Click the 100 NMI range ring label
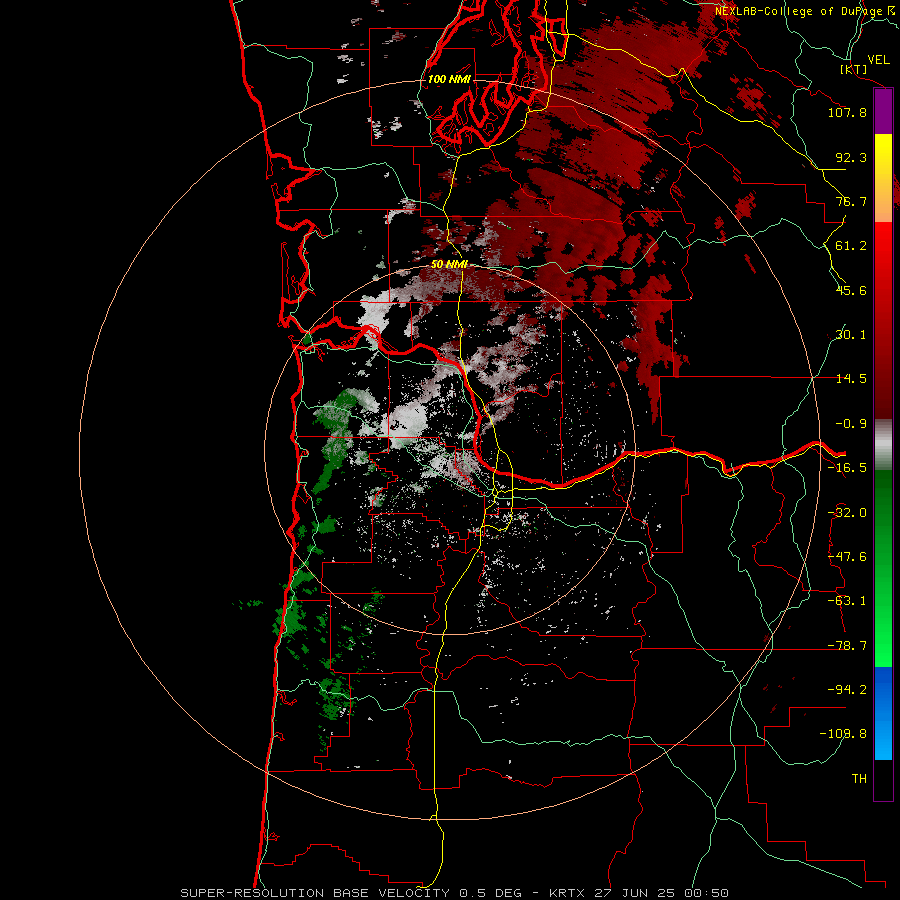 point(449,79)
